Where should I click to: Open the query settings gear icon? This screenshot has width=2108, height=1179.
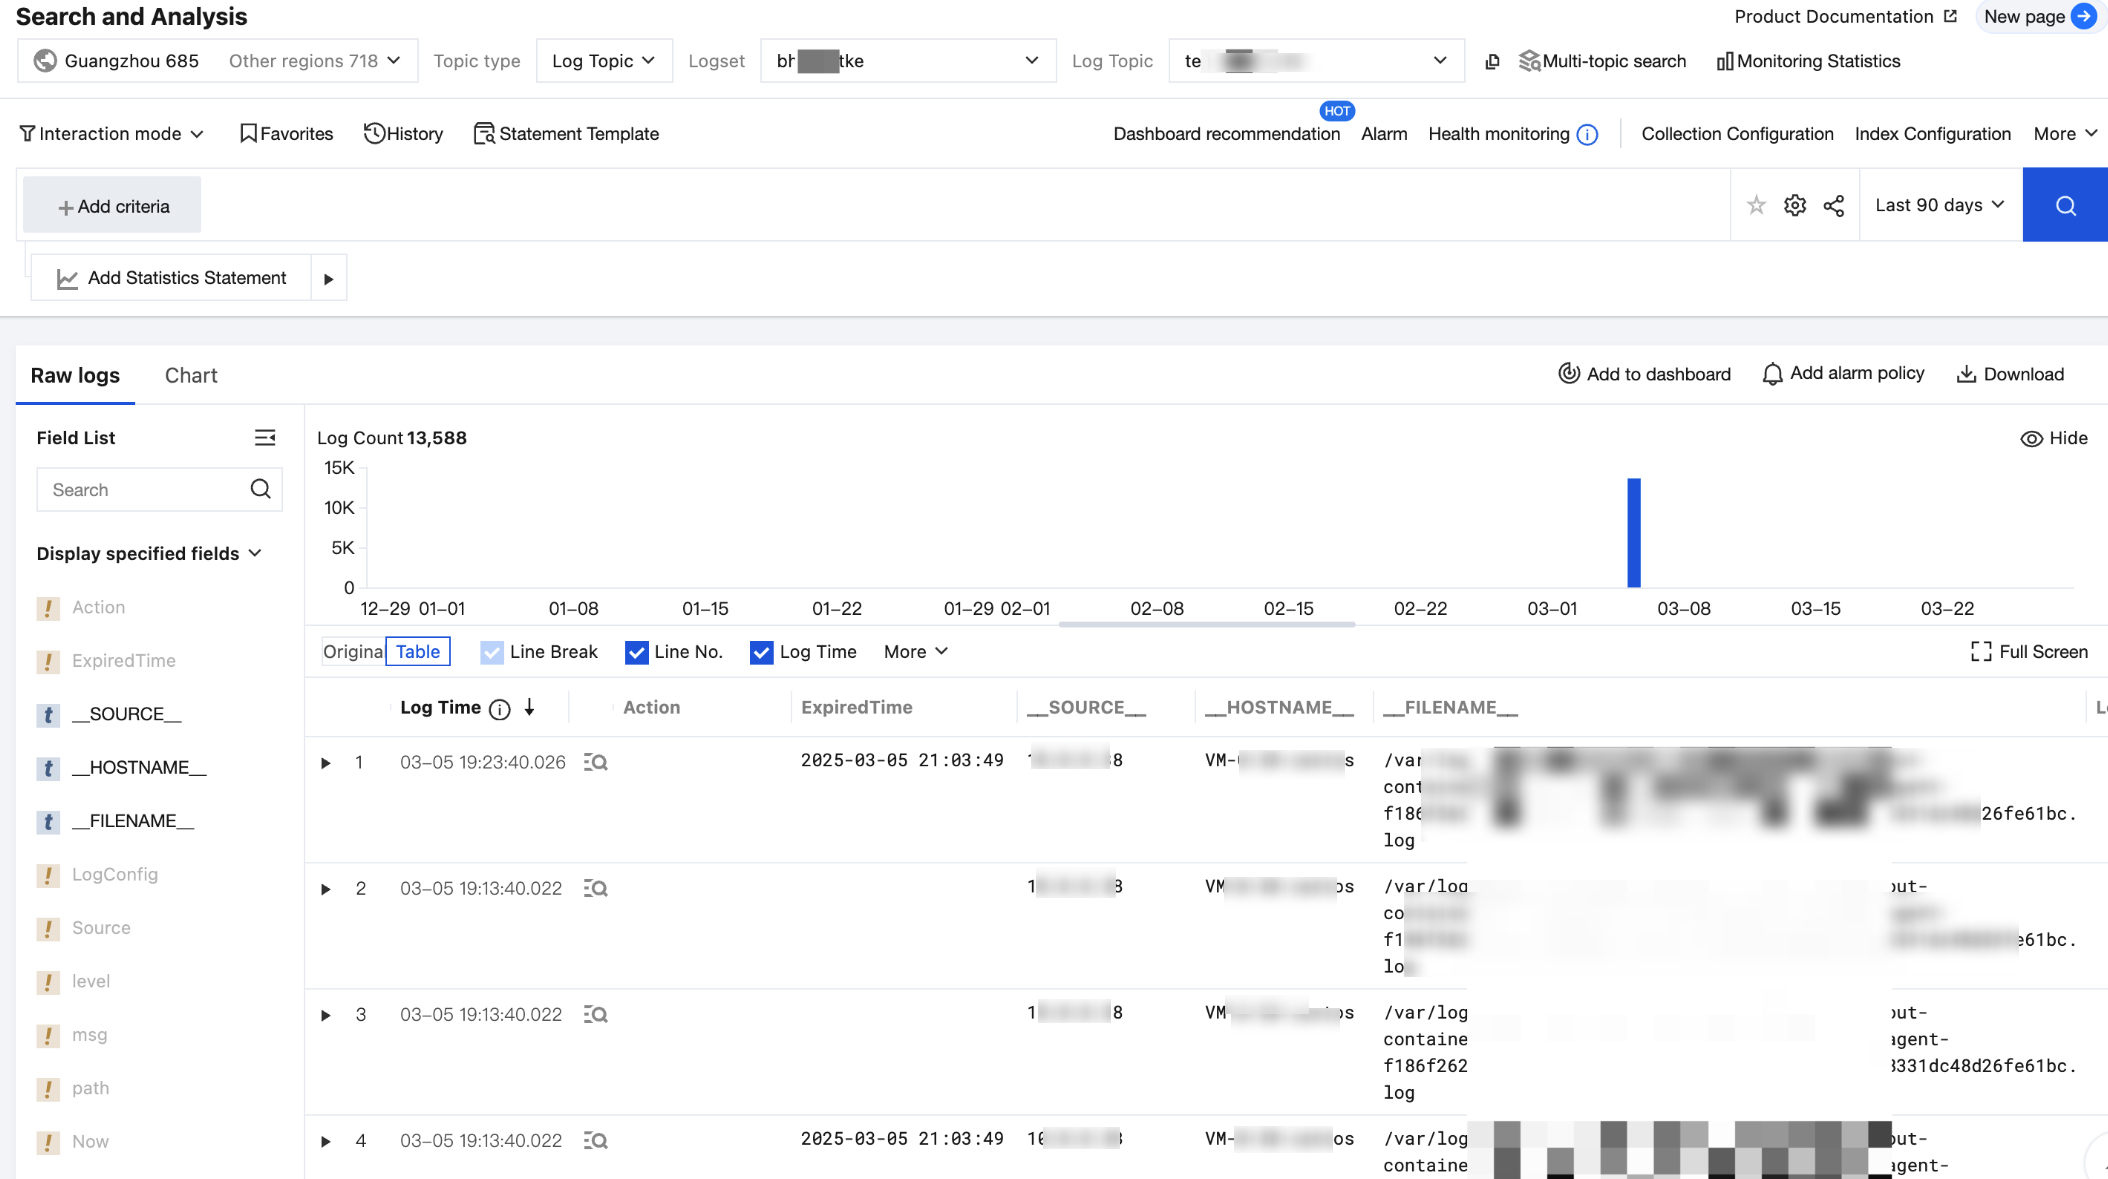click(x=1795, y=205)
